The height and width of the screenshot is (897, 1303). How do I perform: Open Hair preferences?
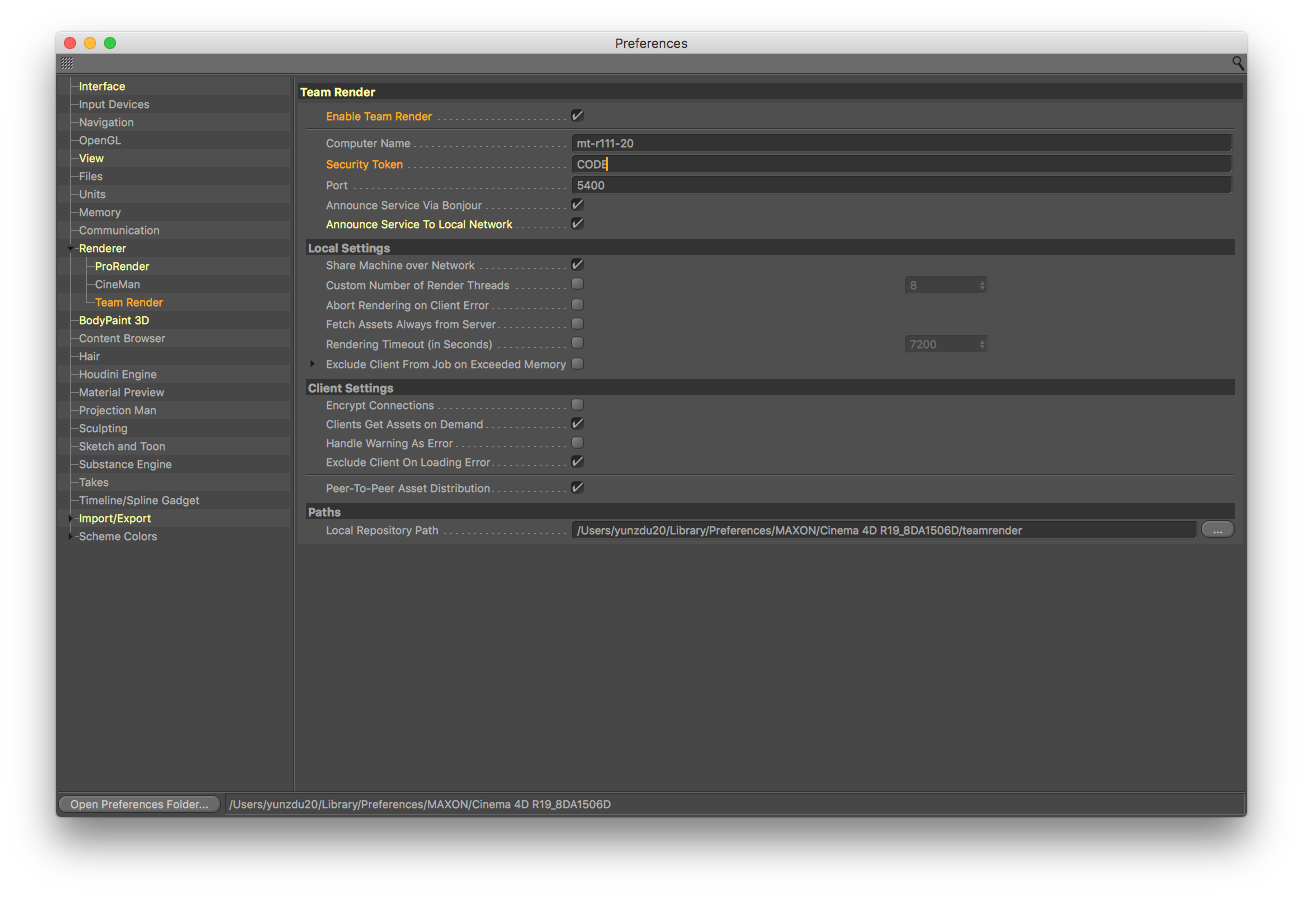(x=89, y=356)
